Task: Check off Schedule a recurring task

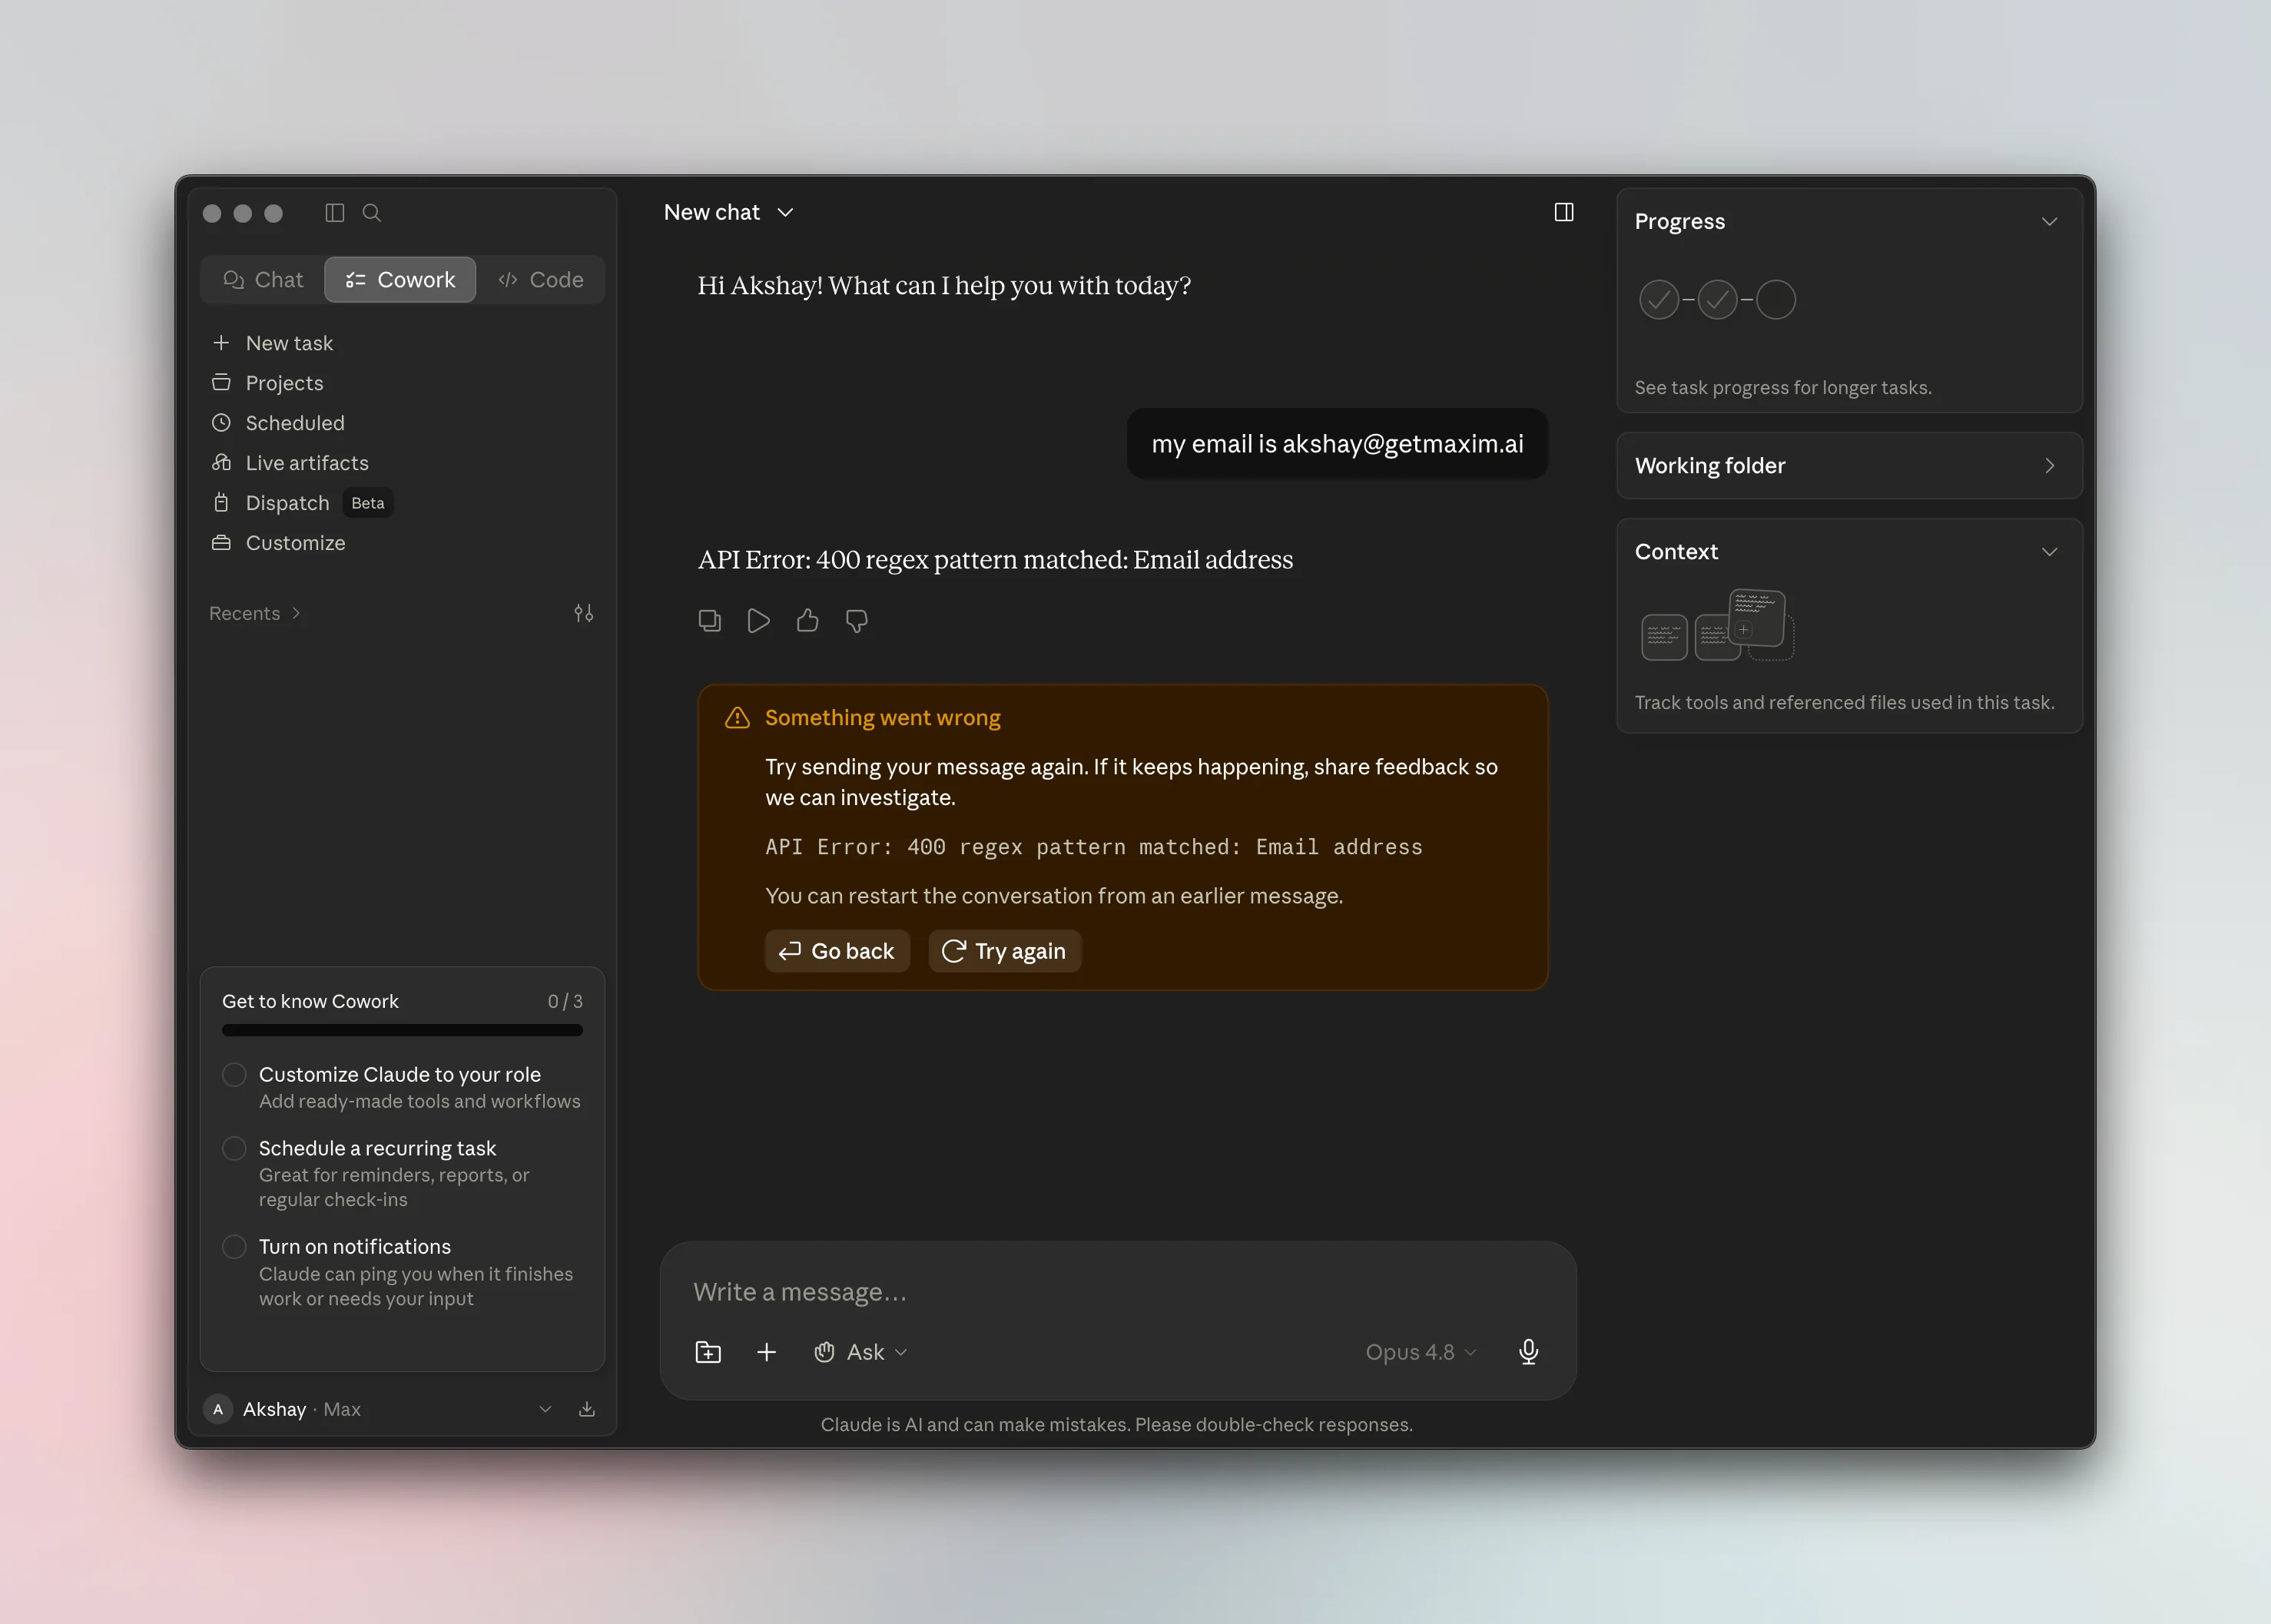Action: point(234,1149)
